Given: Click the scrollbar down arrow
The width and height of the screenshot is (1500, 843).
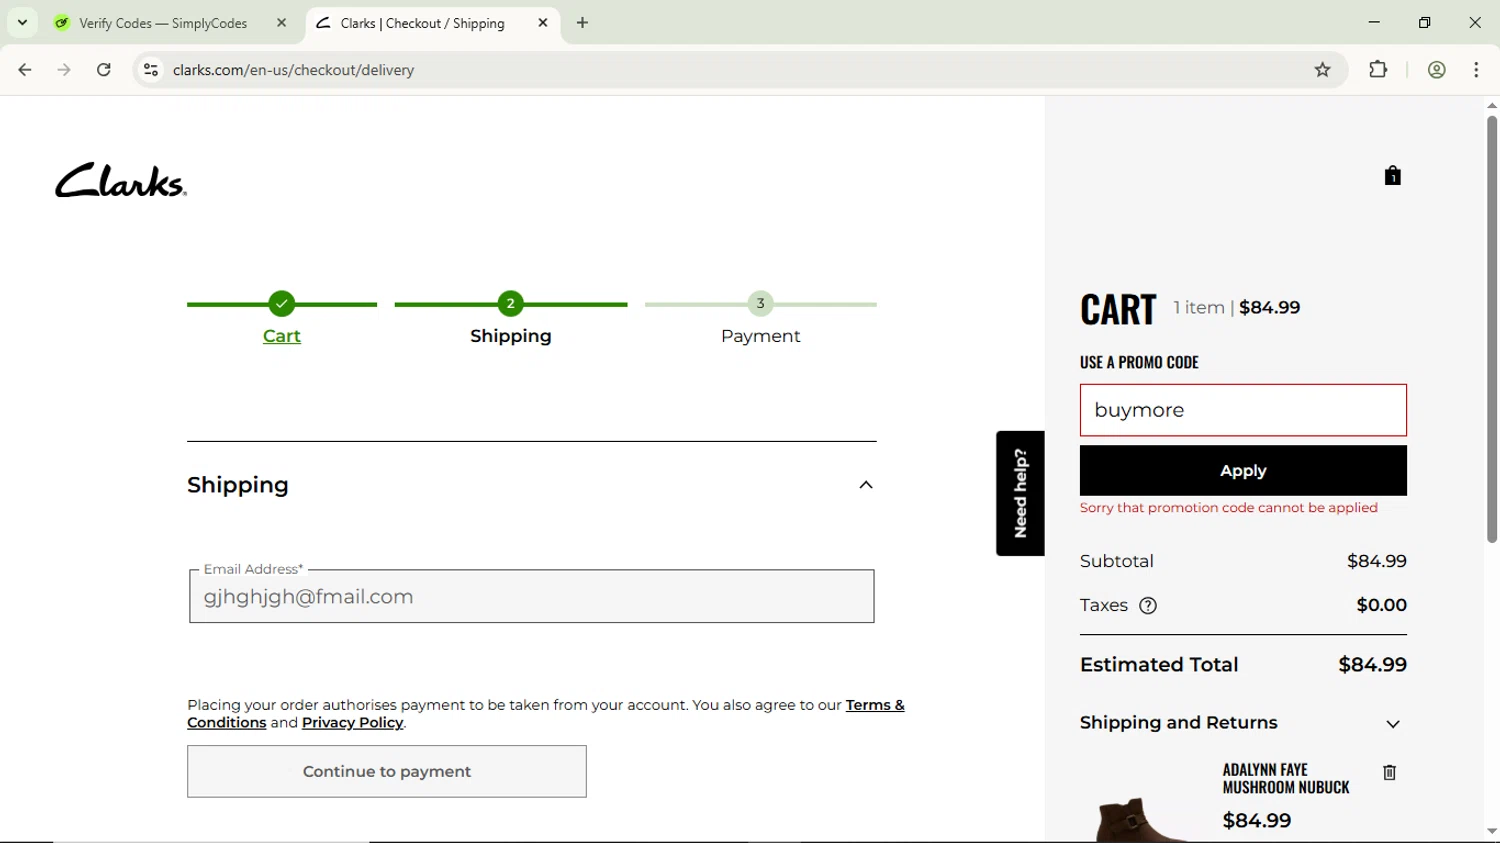Looking at the screenshot, I should tap(1491, 831).
